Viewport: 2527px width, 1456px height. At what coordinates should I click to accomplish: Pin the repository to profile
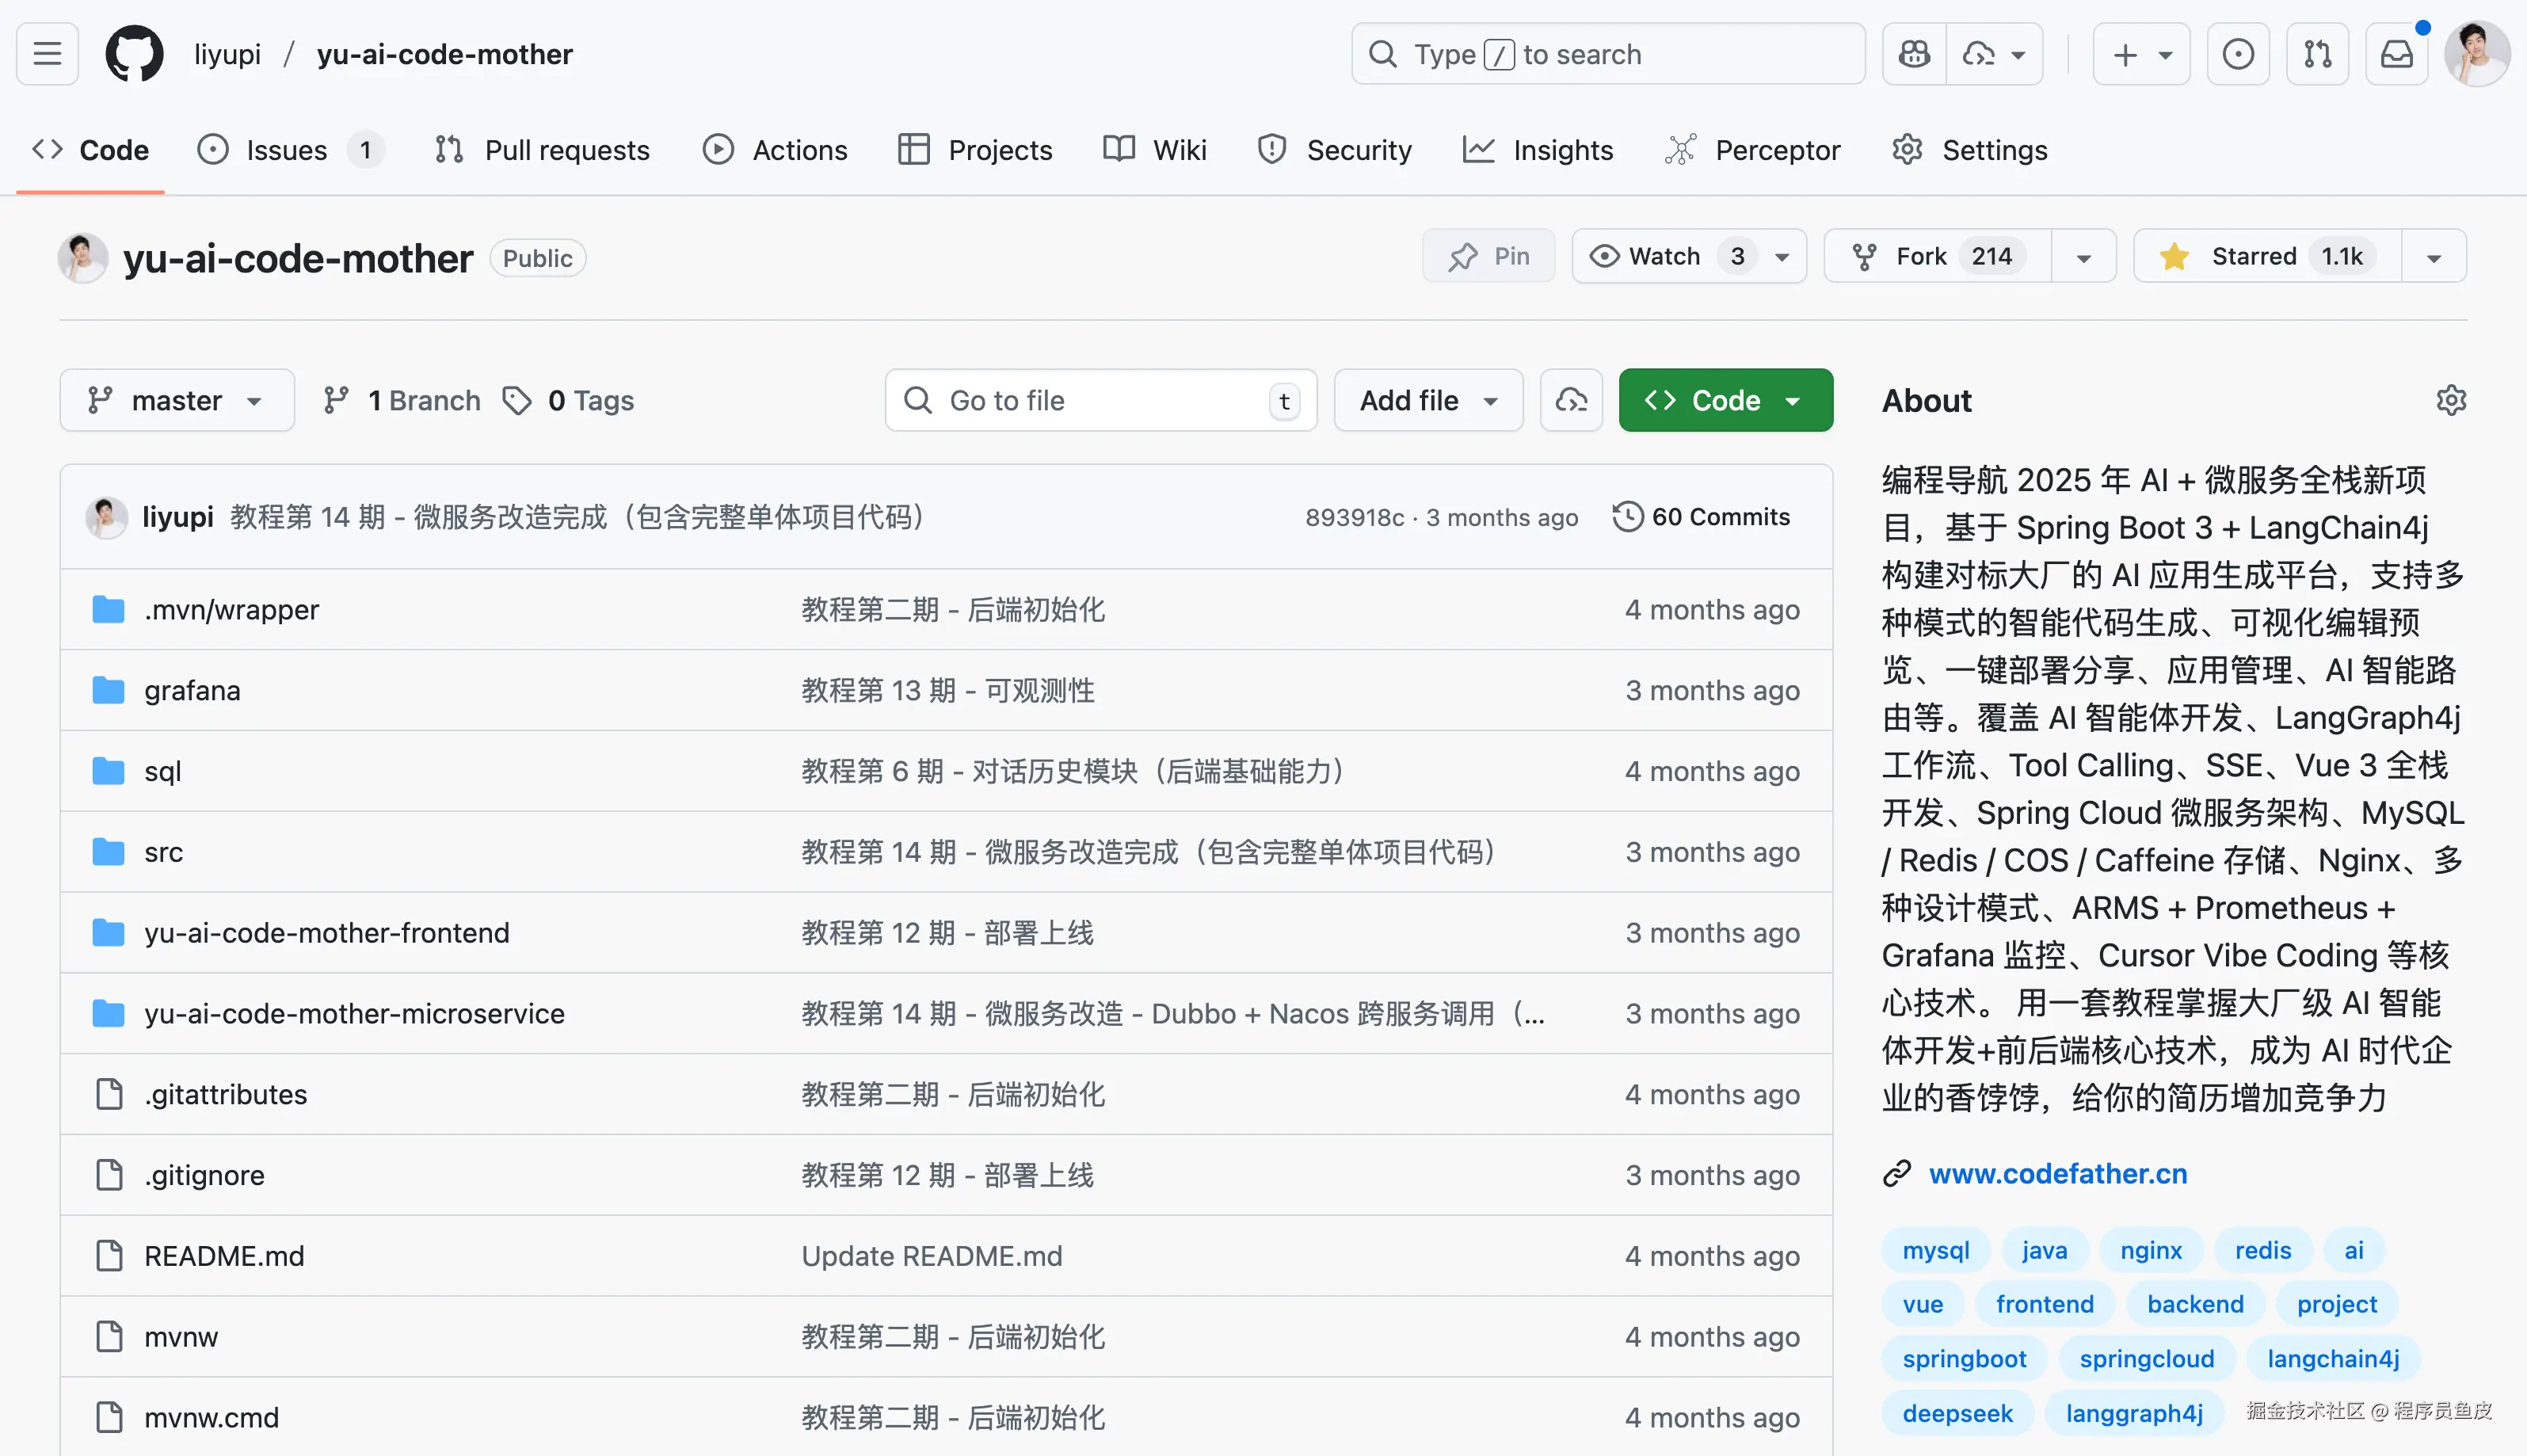1488,256
